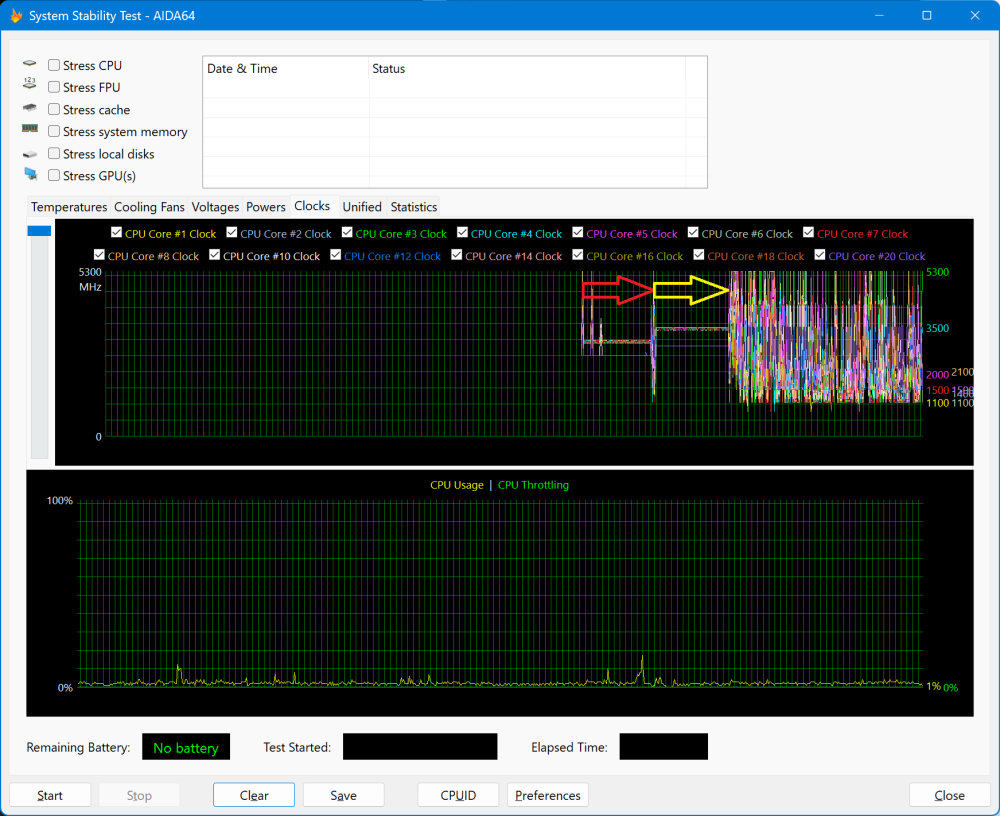Image resolution: width=1000 pixels, height=816 pixels.
Task: Switch to the Unified tab
Action: coord(362,207)
